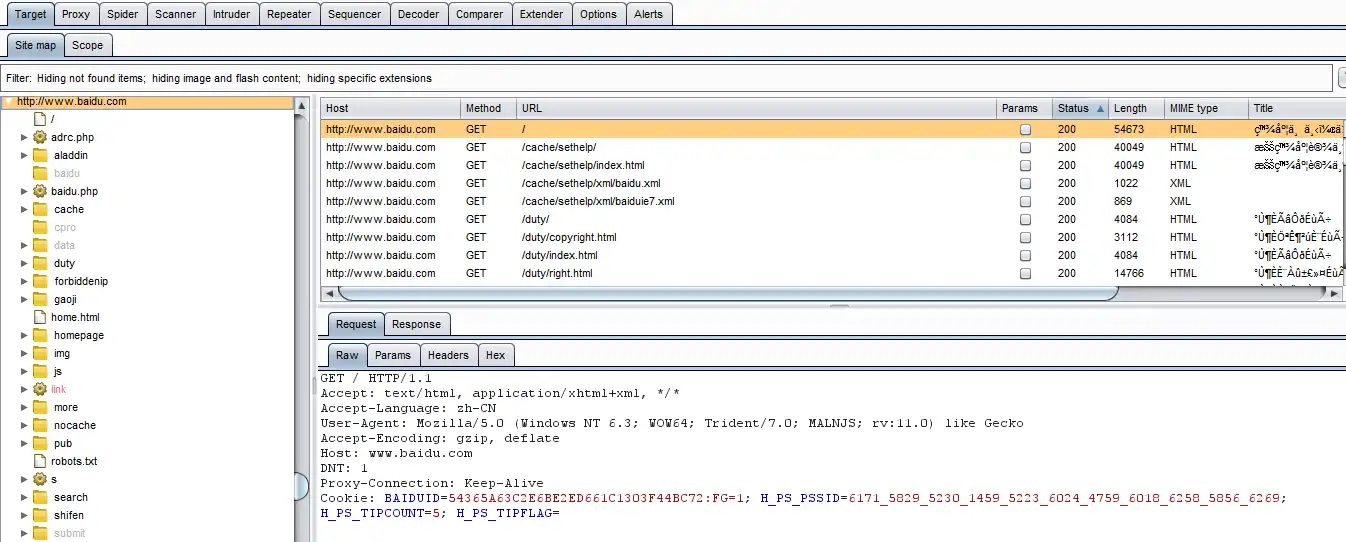Select the baidu.php gear icon
This screenshot has width=1346, height=542.
click(x=40, y=191)
